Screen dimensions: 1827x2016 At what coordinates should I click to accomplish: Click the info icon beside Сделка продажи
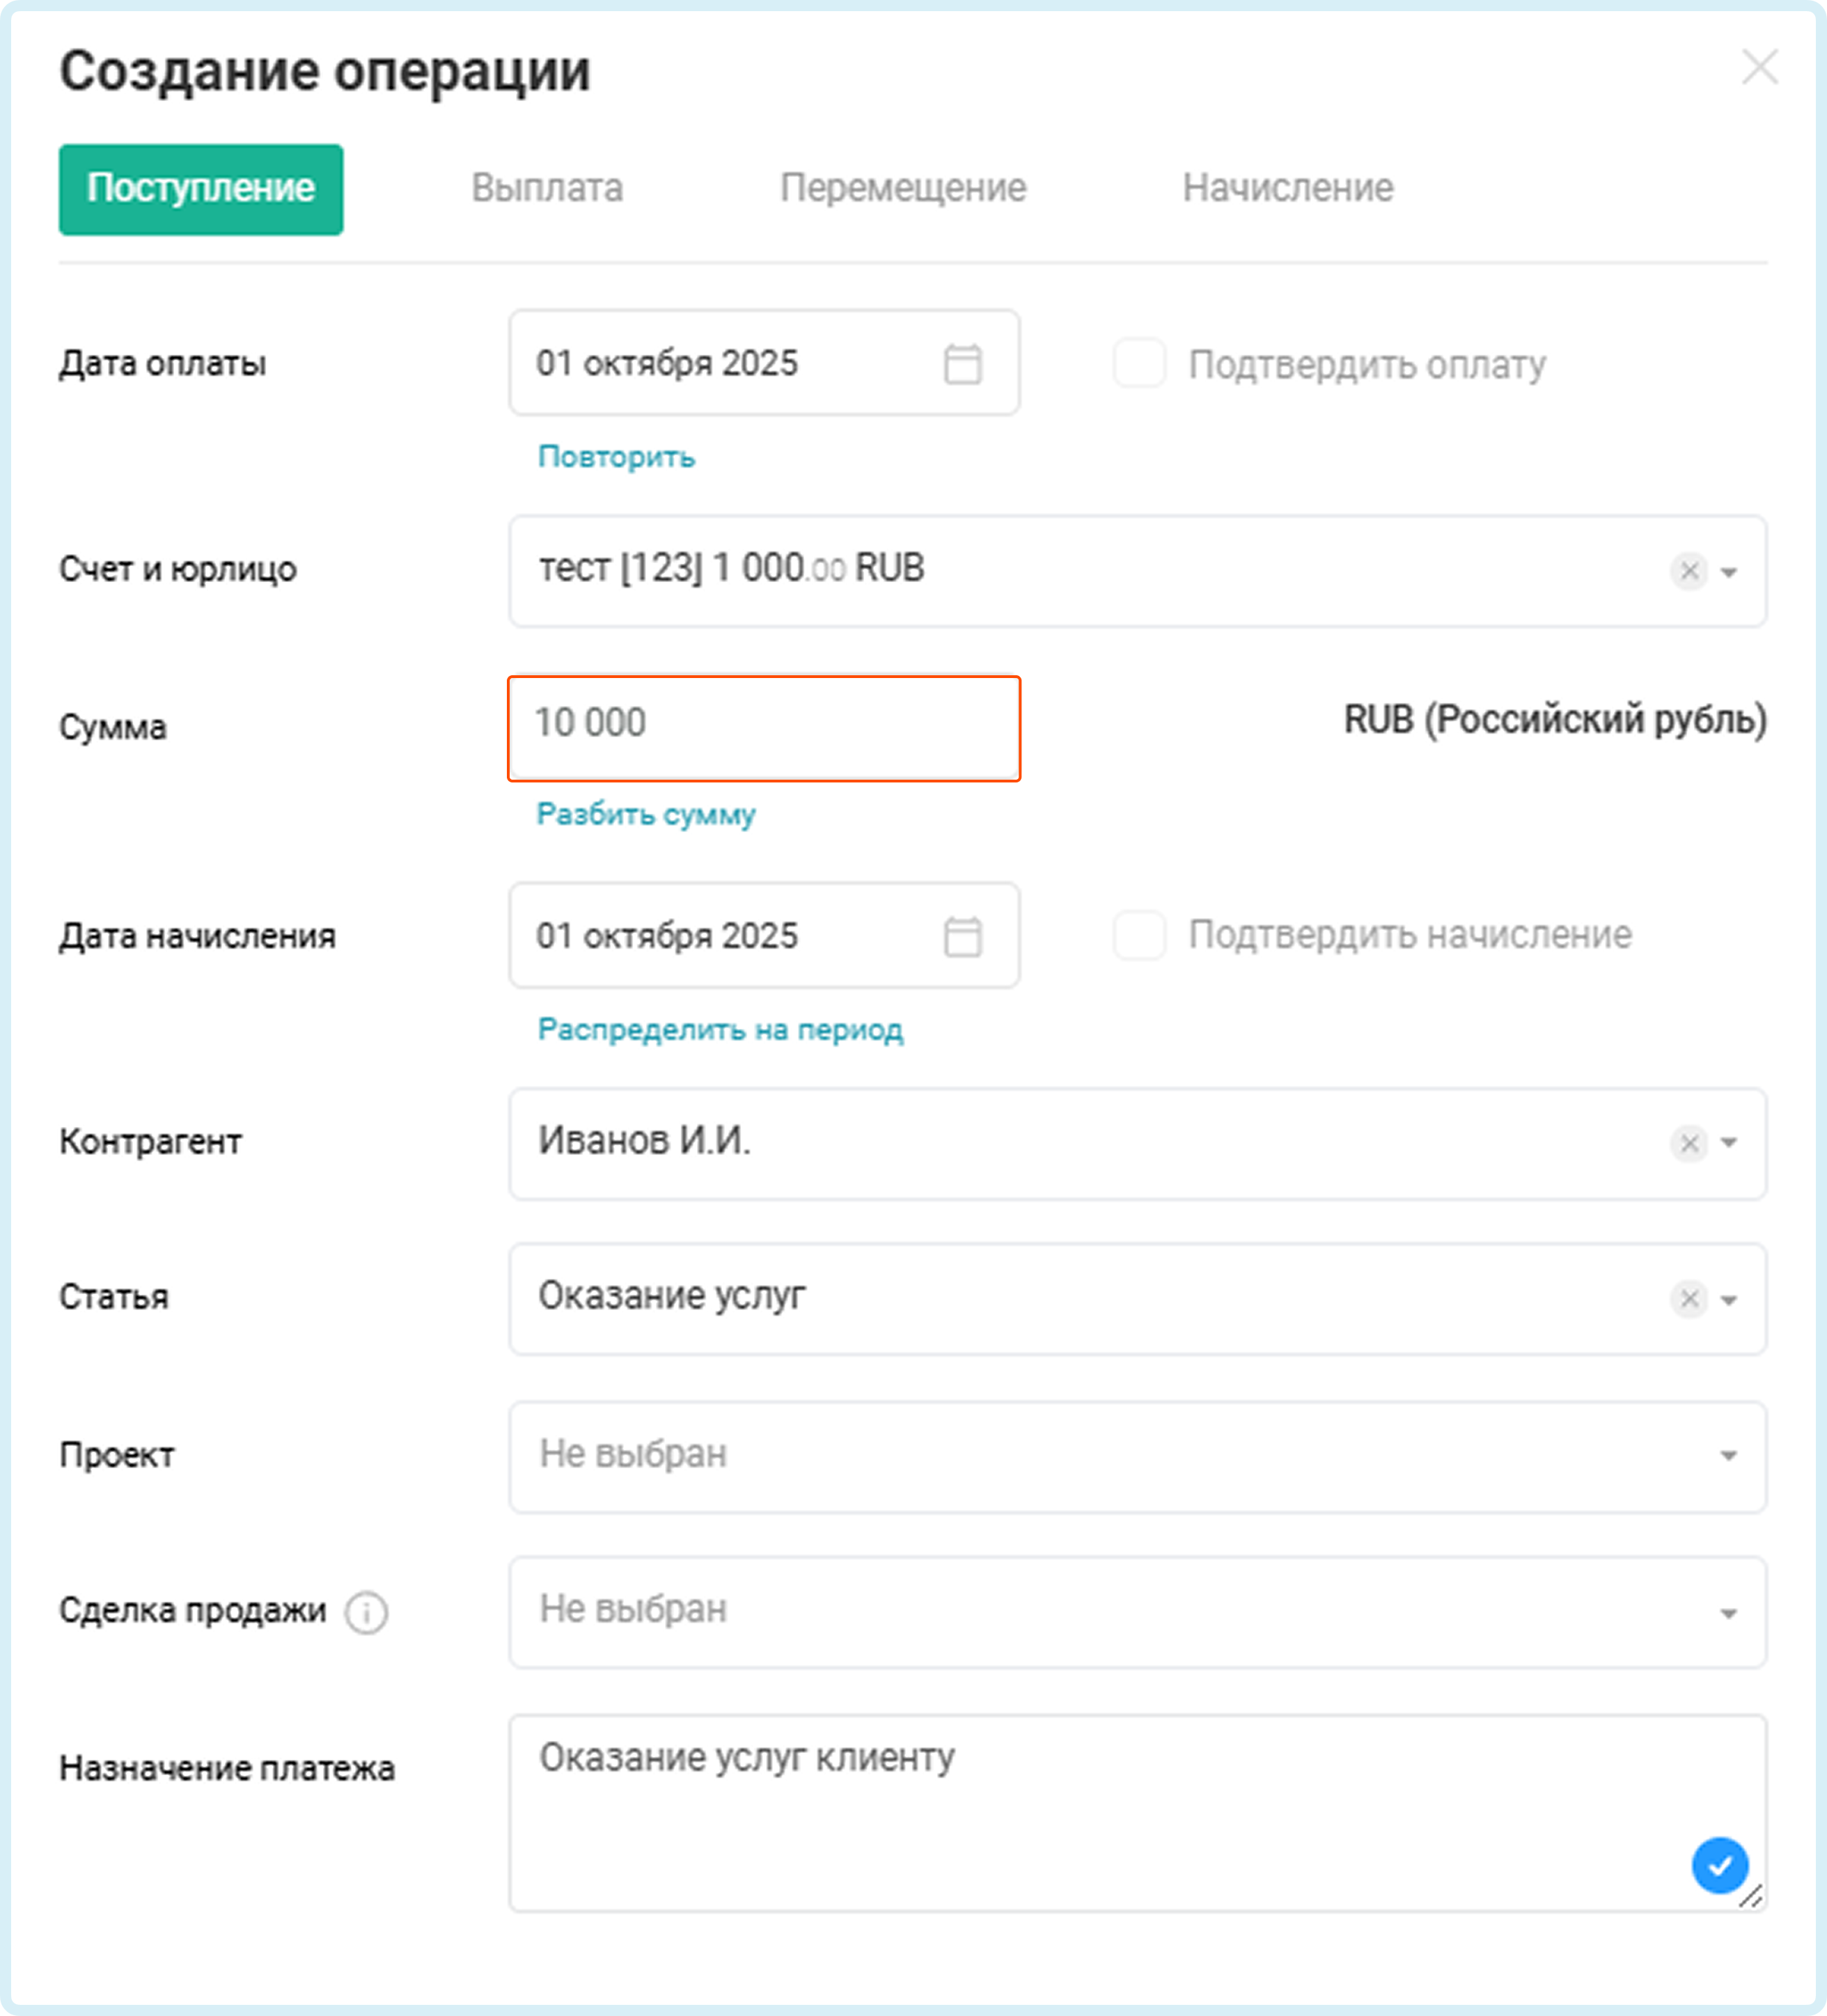point(366,1612)
